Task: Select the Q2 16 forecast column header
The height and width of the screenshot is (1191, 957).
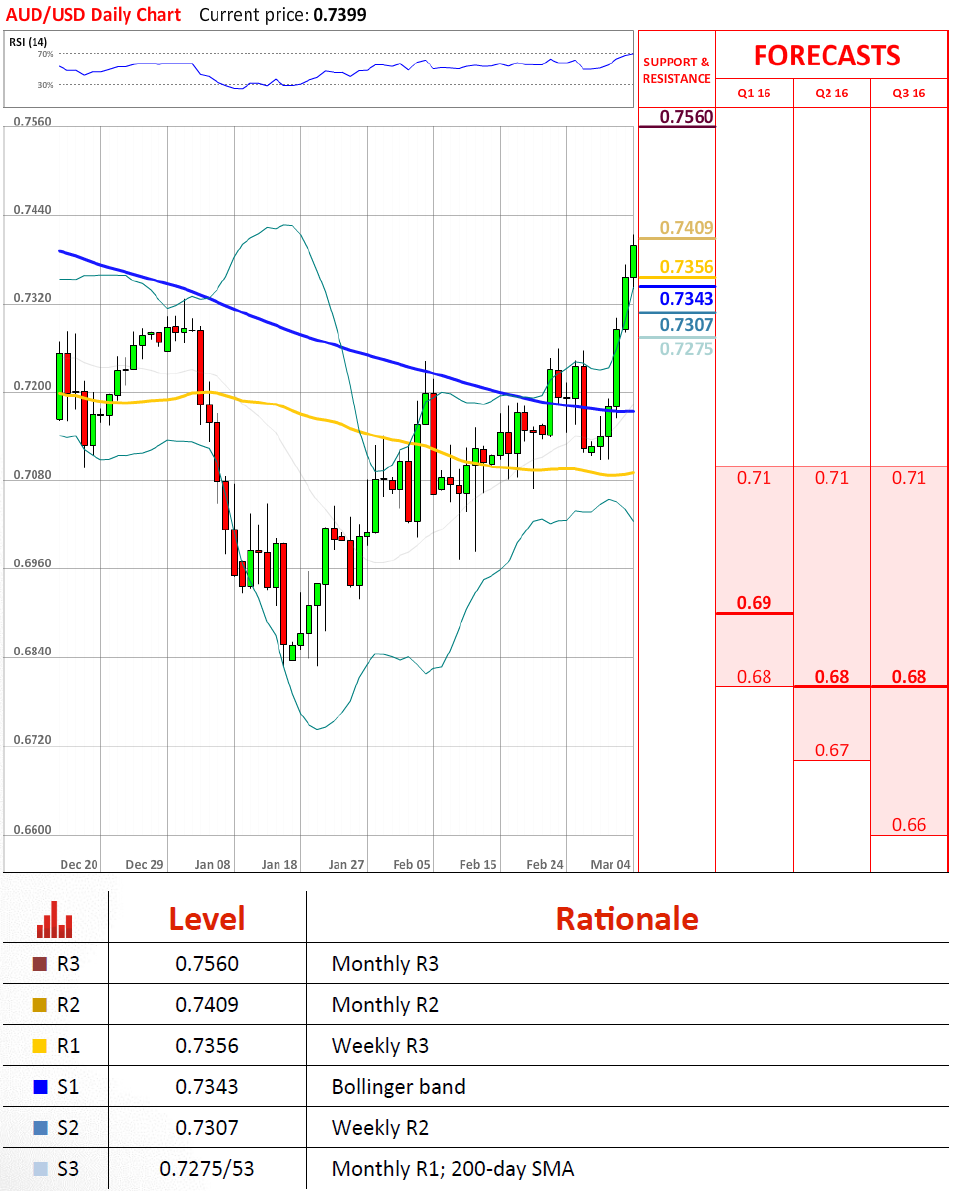Action: click(x=832, y=93)
